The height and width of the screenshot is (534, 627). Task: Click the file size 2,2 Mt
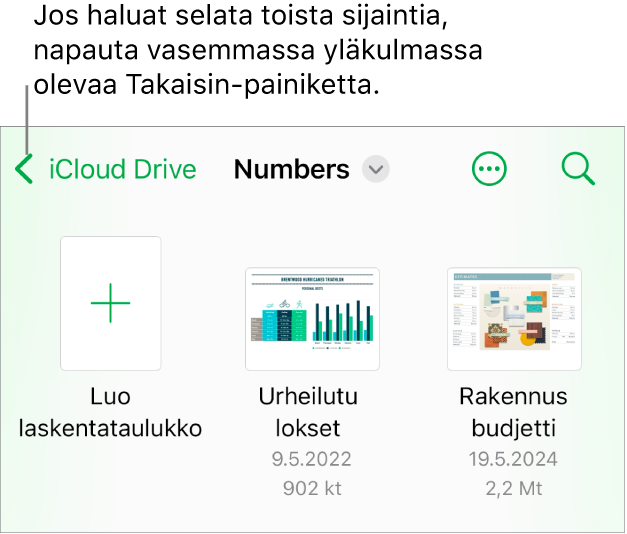514,488
